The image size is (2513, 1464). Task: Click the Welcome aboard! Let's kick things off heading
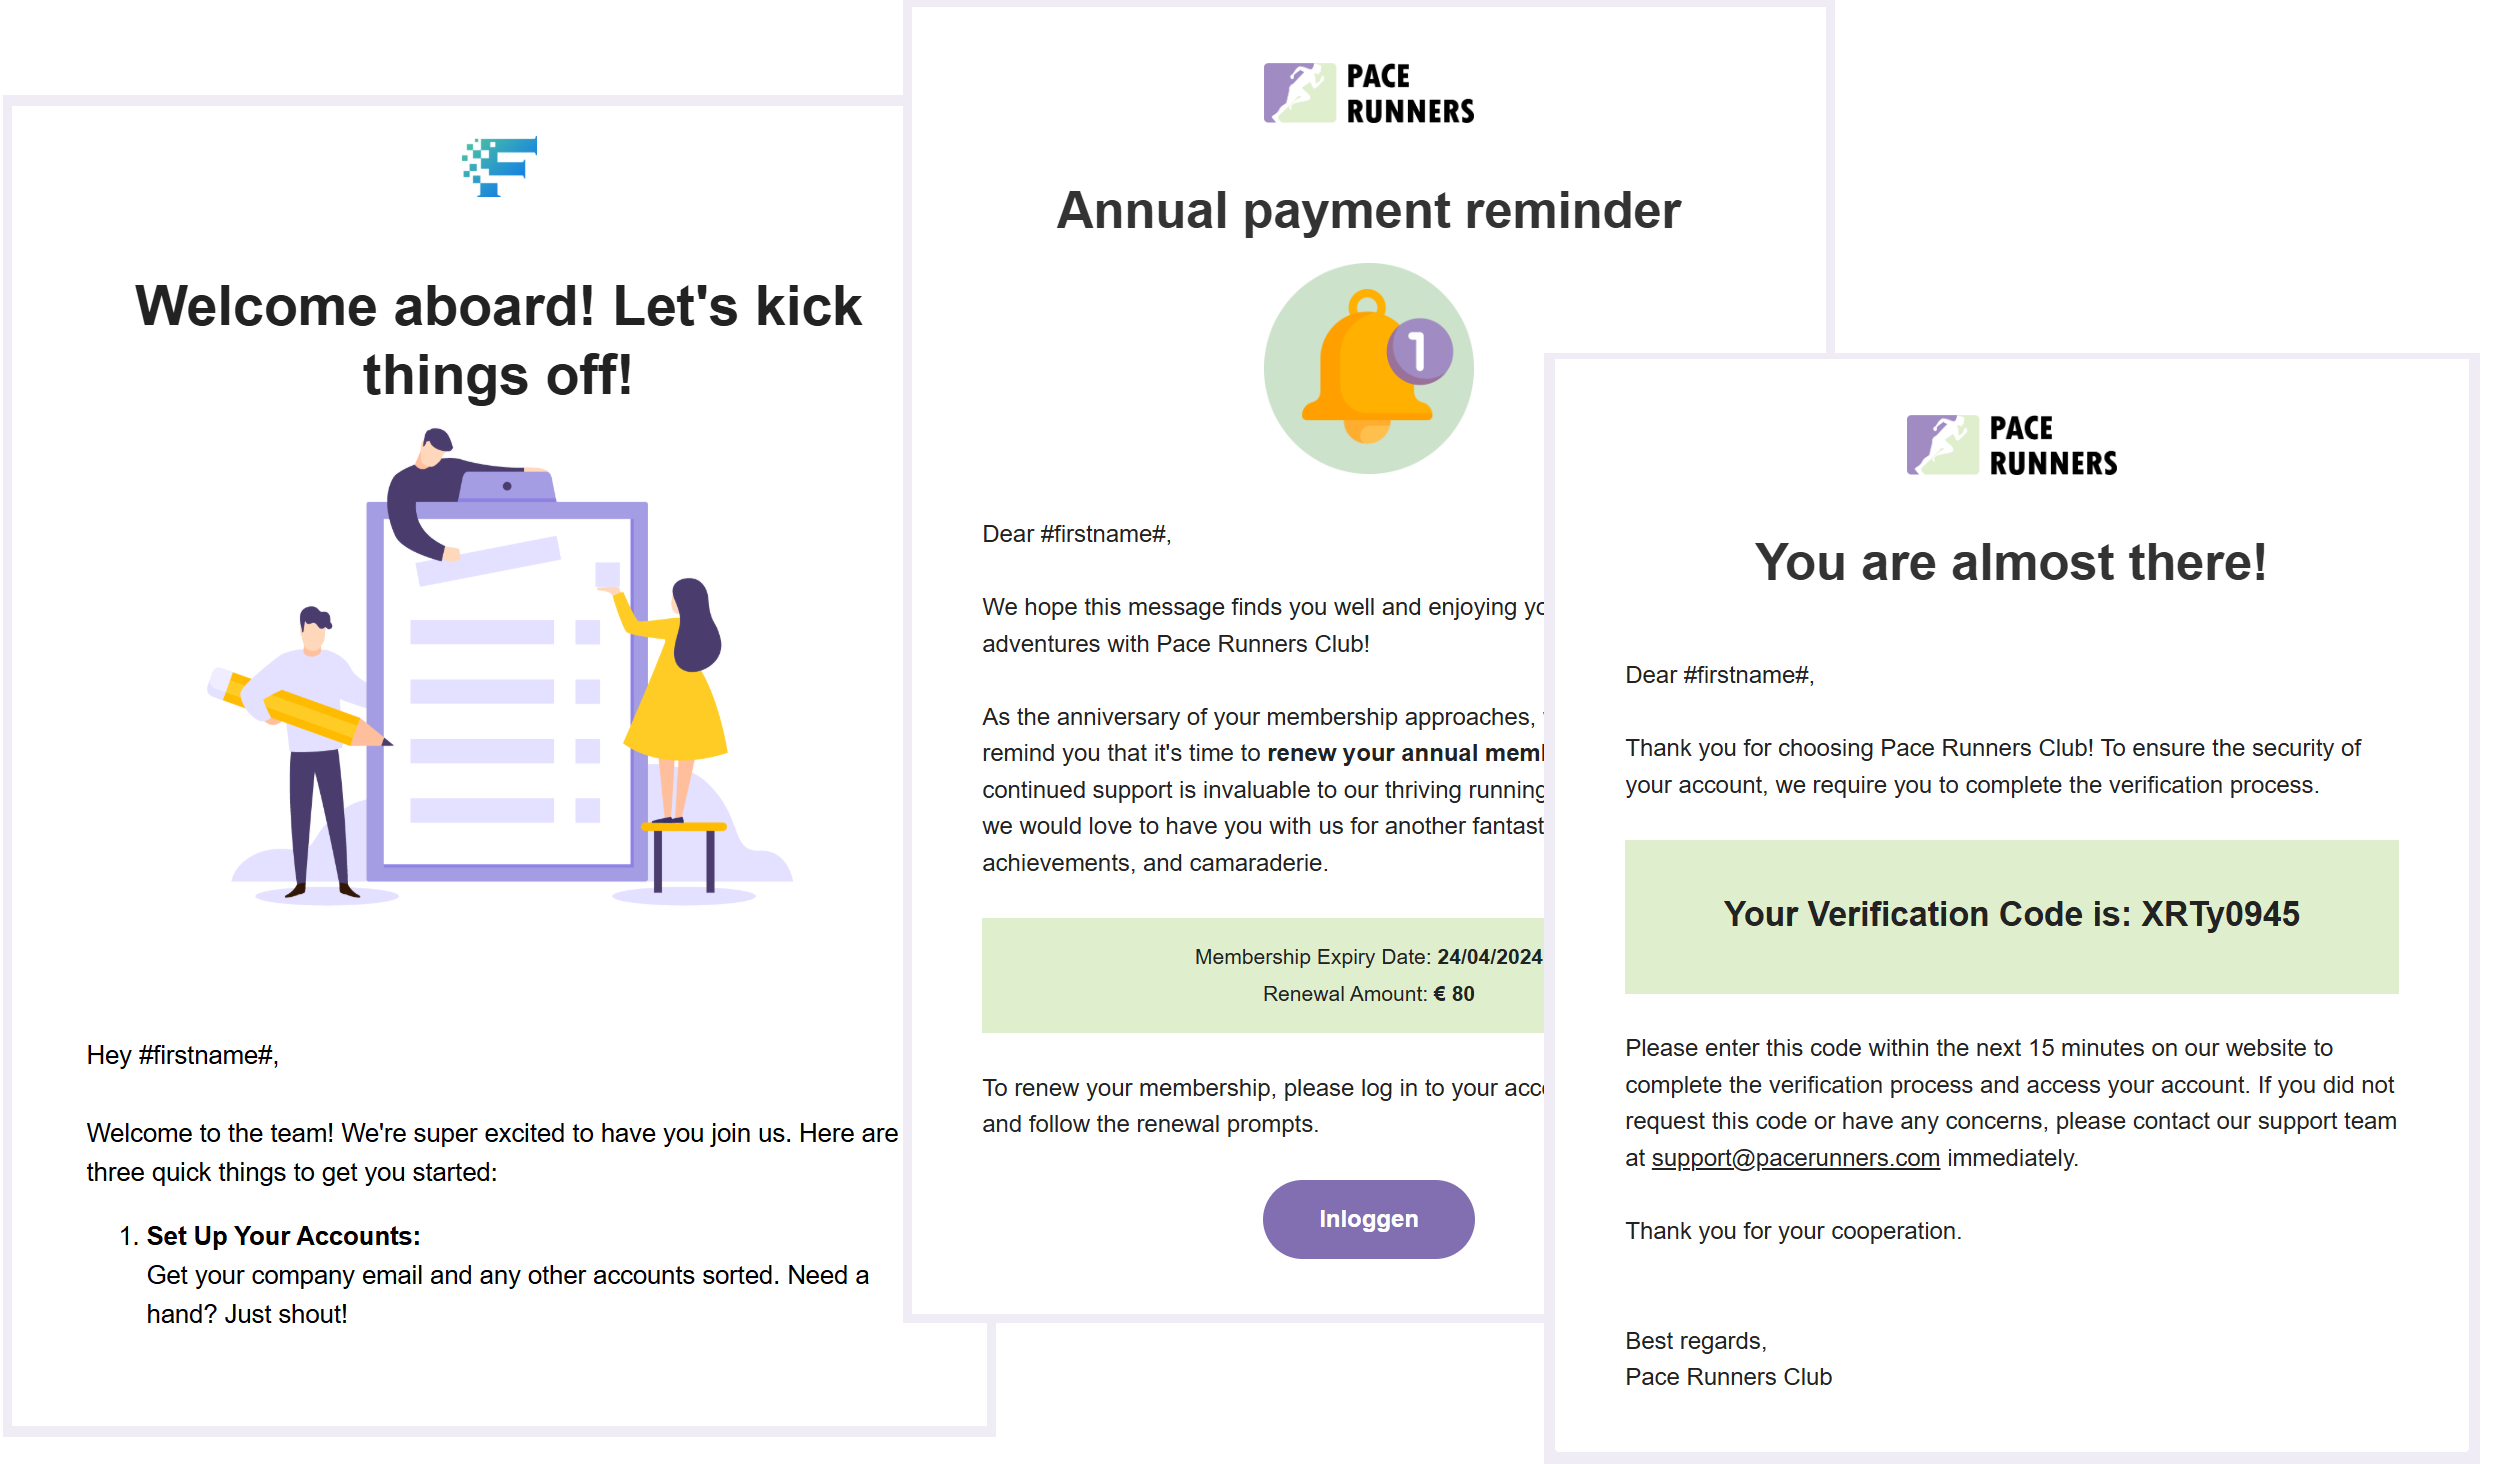click(x=498, y=340)
